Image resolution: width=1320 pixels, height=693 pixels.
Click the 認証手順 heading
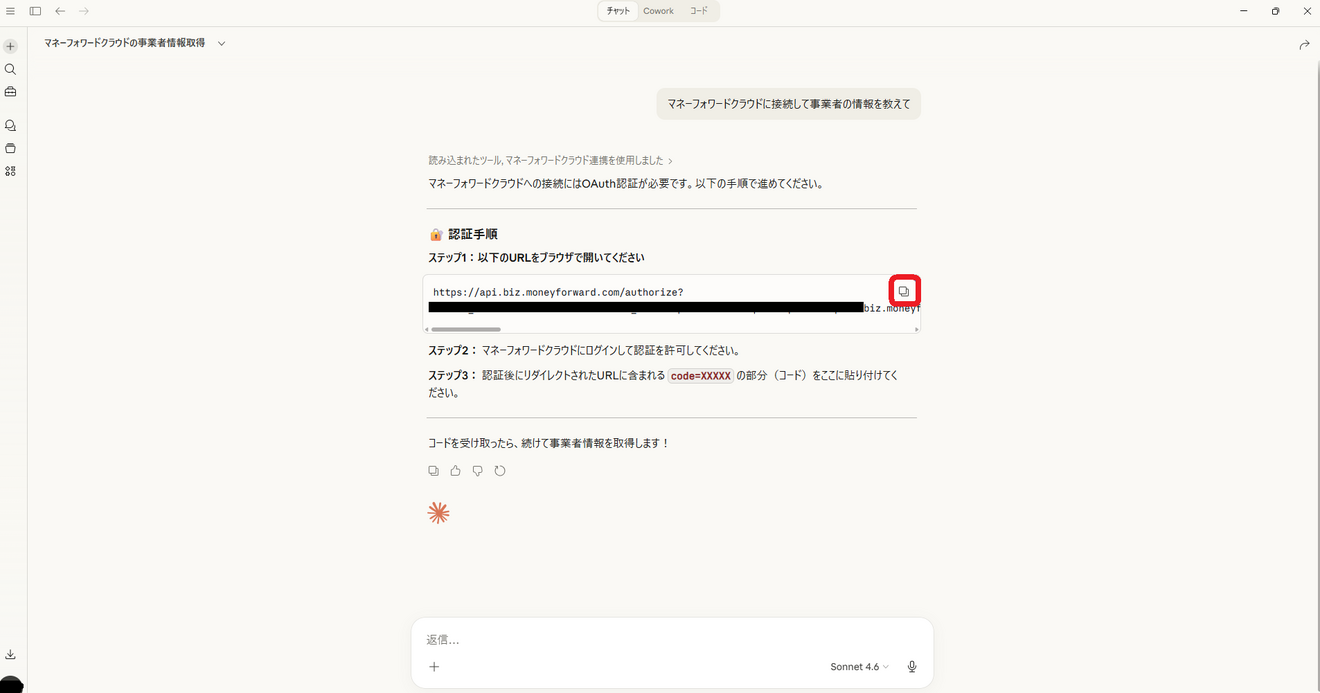pos(473,234)
